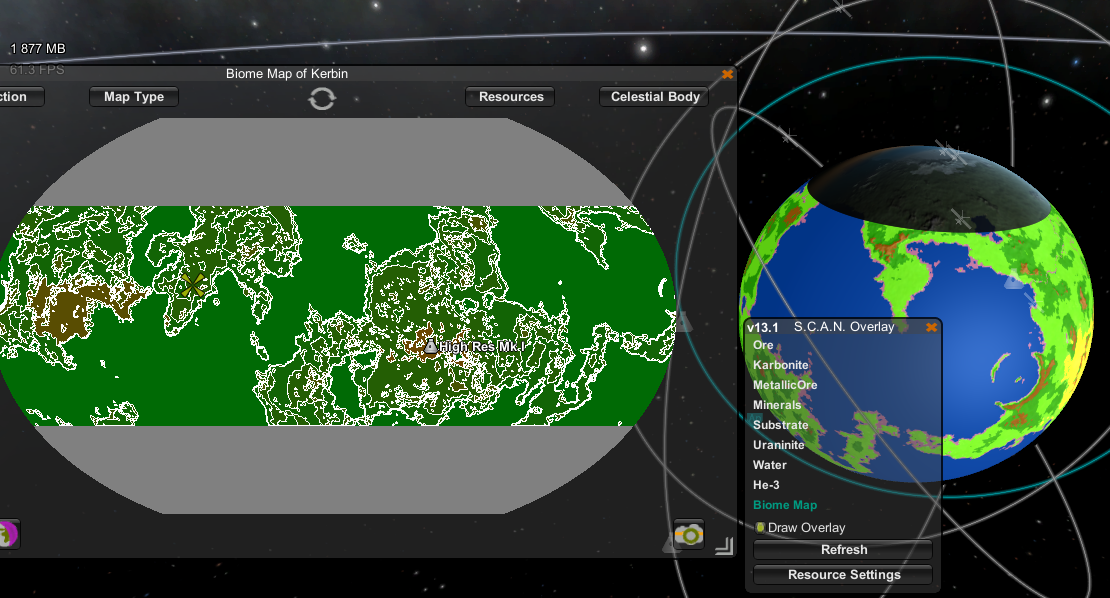Select He-3 overlay resource
This screenshot has height=598, width=1110.
pyautogui.click(x=766, y=485)
